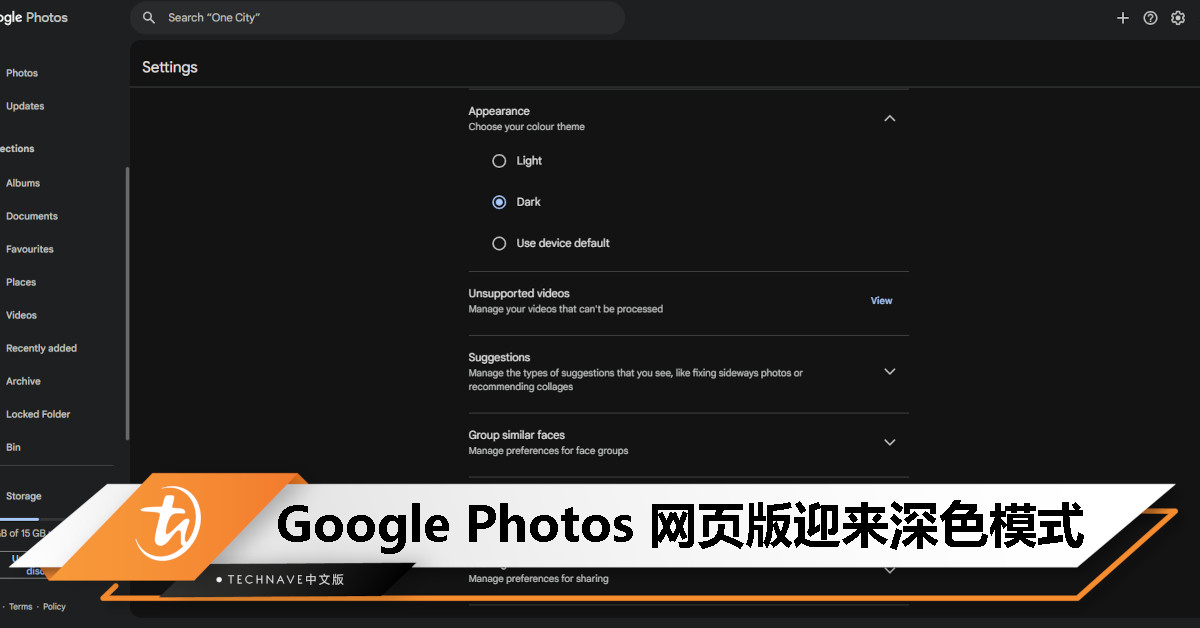Open the help question mark icon

coord(1151,18)
